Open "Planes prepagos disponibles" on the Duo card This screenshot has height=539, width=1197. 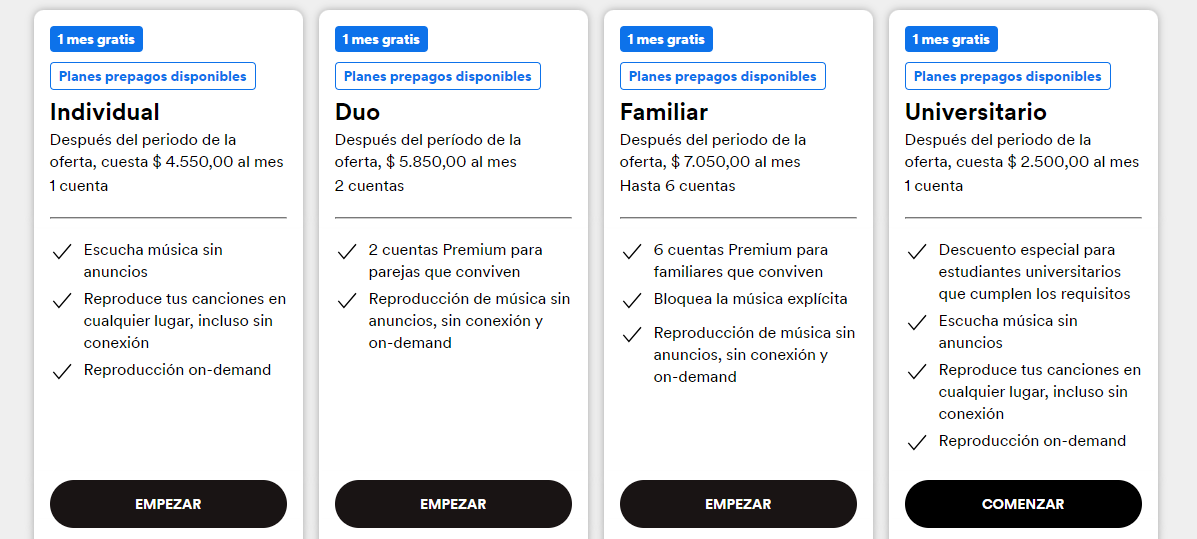pos(437,76)
